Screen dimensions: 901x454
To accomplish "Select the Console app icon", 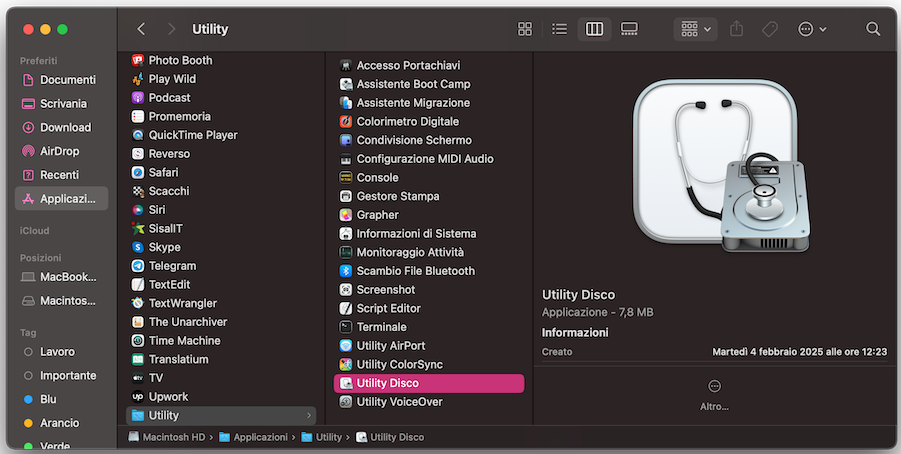I will (x=345, y=178).
